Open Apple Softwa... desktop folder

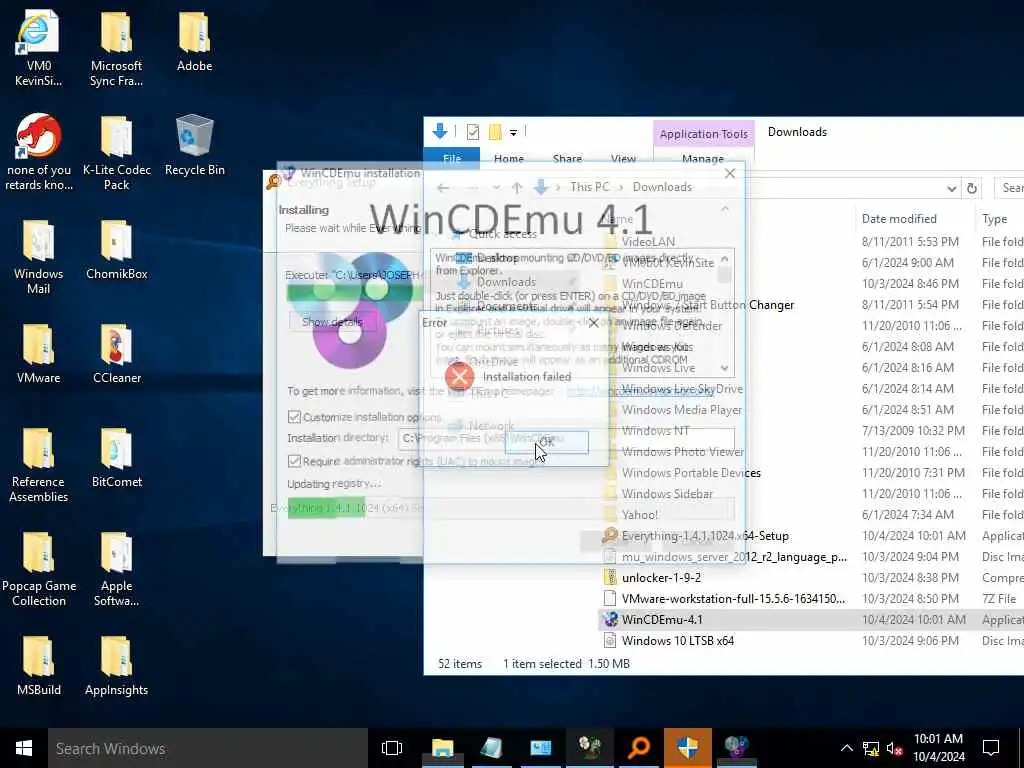tap(116, 569)
